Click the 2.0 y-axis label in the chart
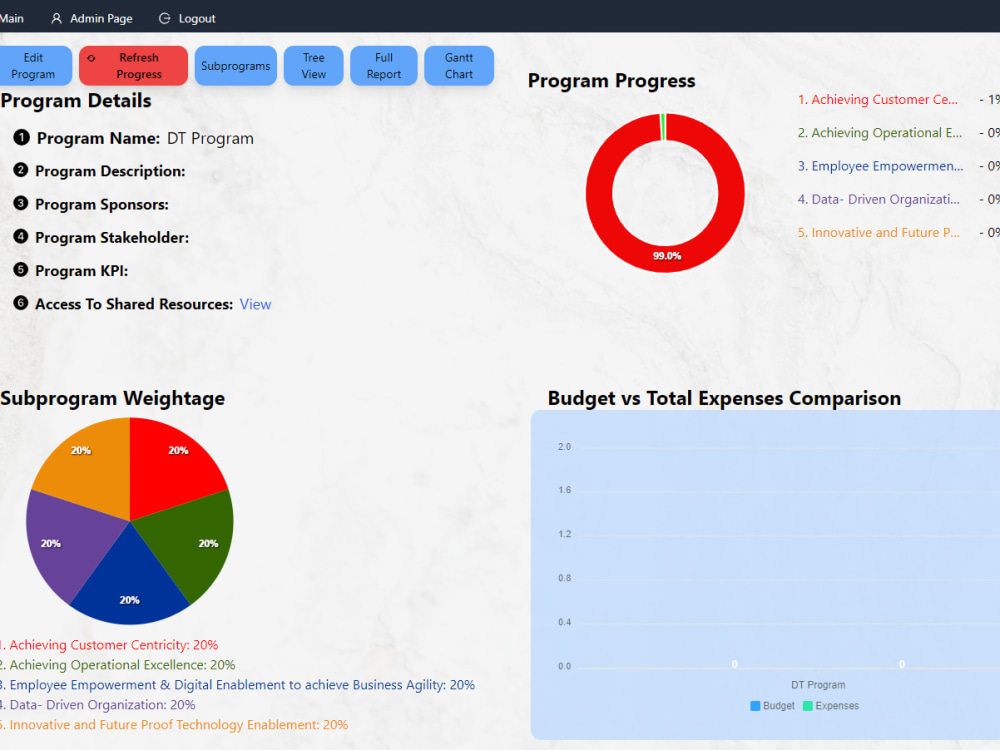The height and width of the screenshot is (750, 1000). [x=564, y=446]
